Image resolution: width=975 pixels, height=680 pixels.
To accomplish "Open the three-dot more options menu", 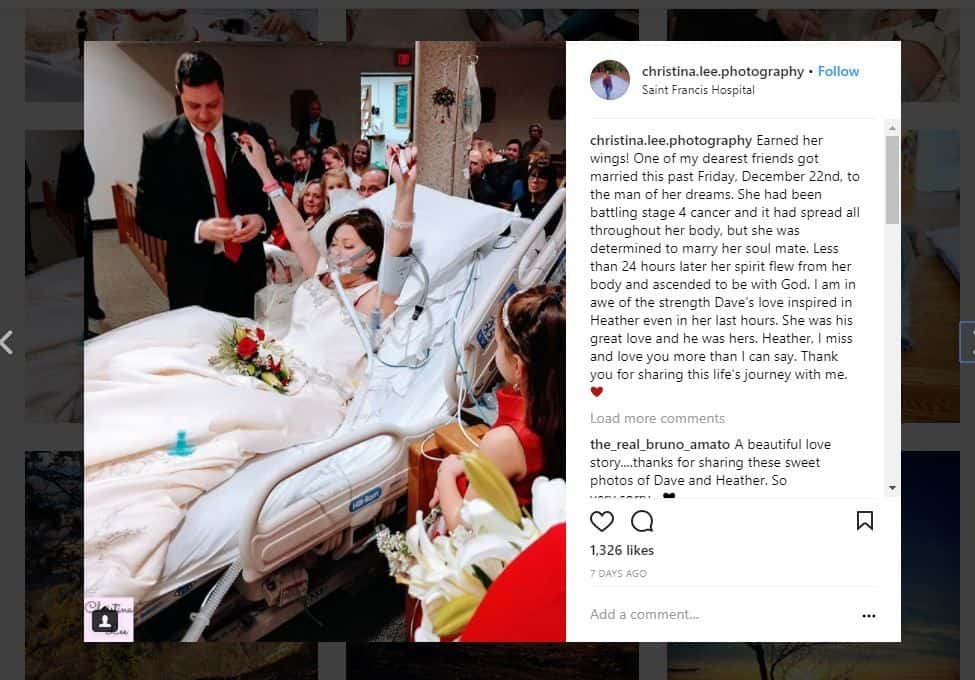I will tap(869, 615).
